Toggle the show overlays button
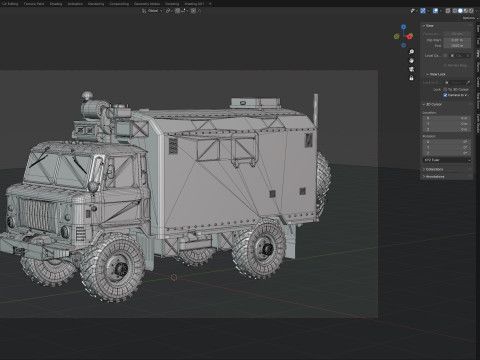480x360 pixels. click(x=435, y=11)
